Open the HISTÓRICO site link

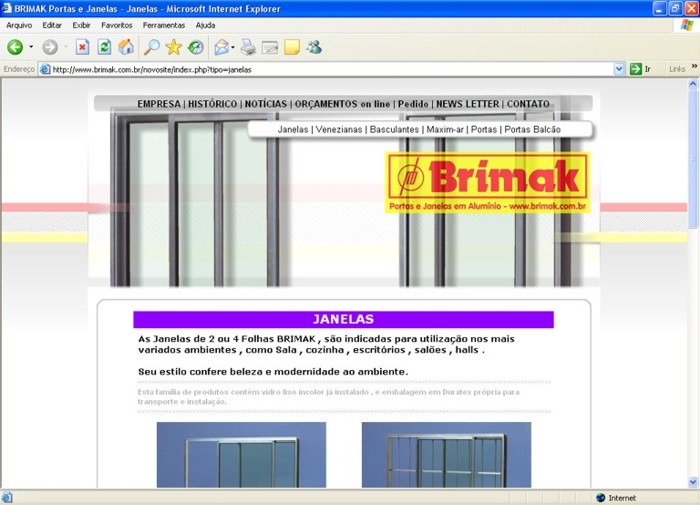click(212, 104)
